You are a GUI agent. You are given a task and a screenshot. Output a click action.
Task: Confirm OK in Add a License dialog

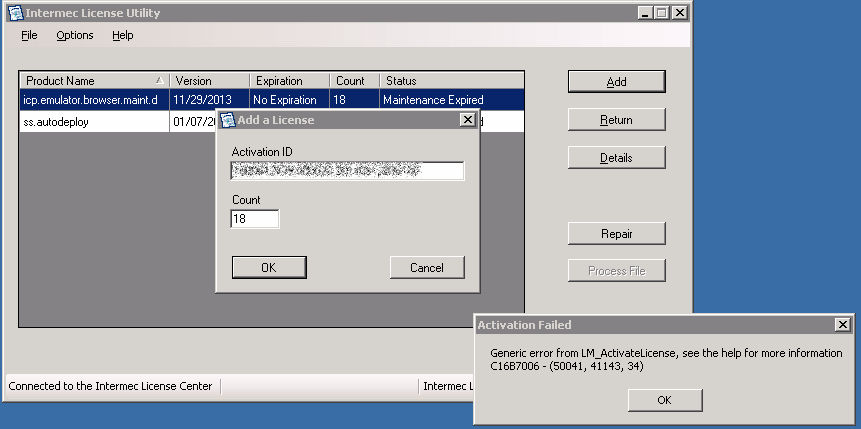269,268
